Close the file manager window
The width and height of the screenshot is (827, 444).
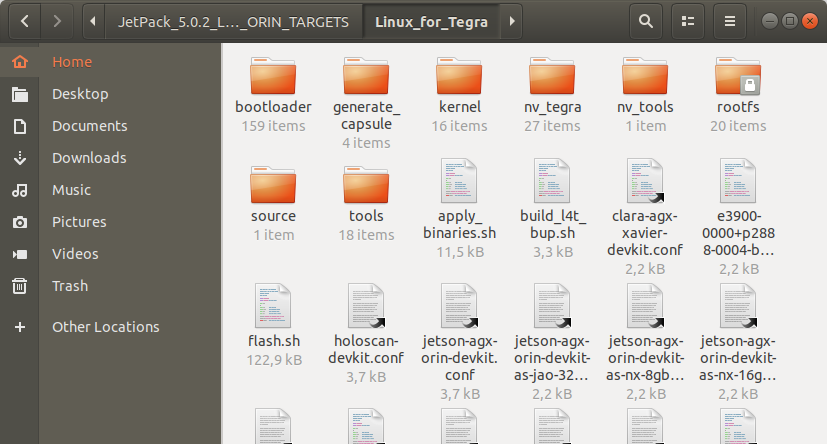pos(809,21)
